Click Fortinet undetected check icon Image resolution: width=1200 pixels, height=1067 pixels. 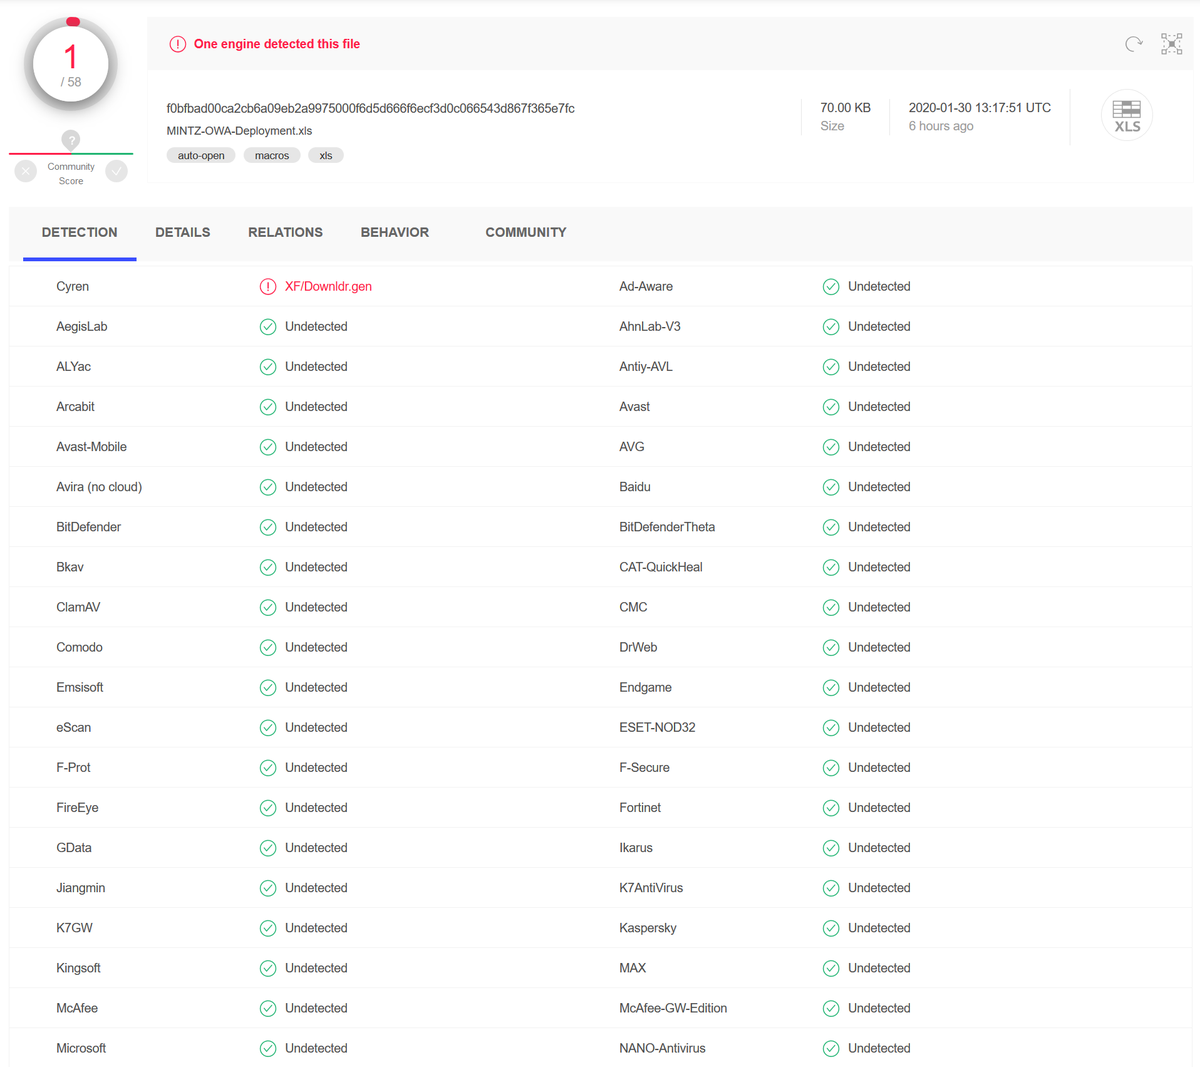(831, 808)
